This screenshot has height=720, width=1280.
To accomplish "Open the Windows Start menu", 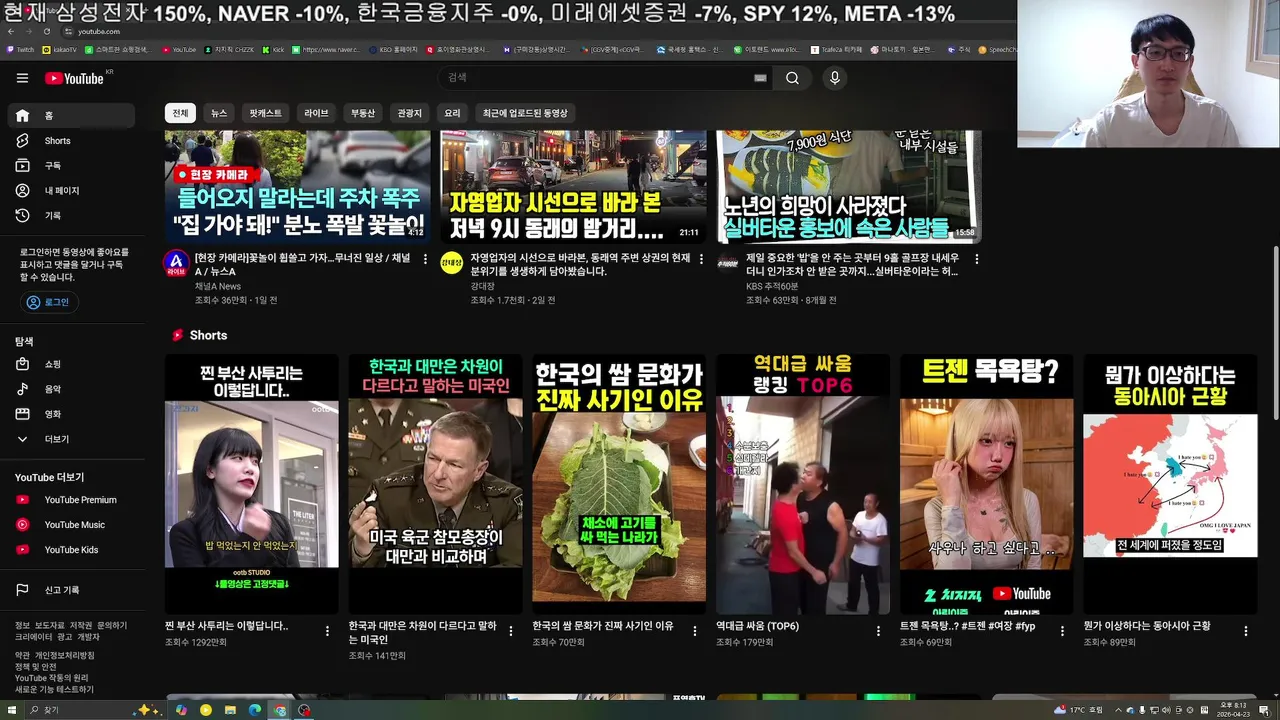I will (x=14, y=710).
